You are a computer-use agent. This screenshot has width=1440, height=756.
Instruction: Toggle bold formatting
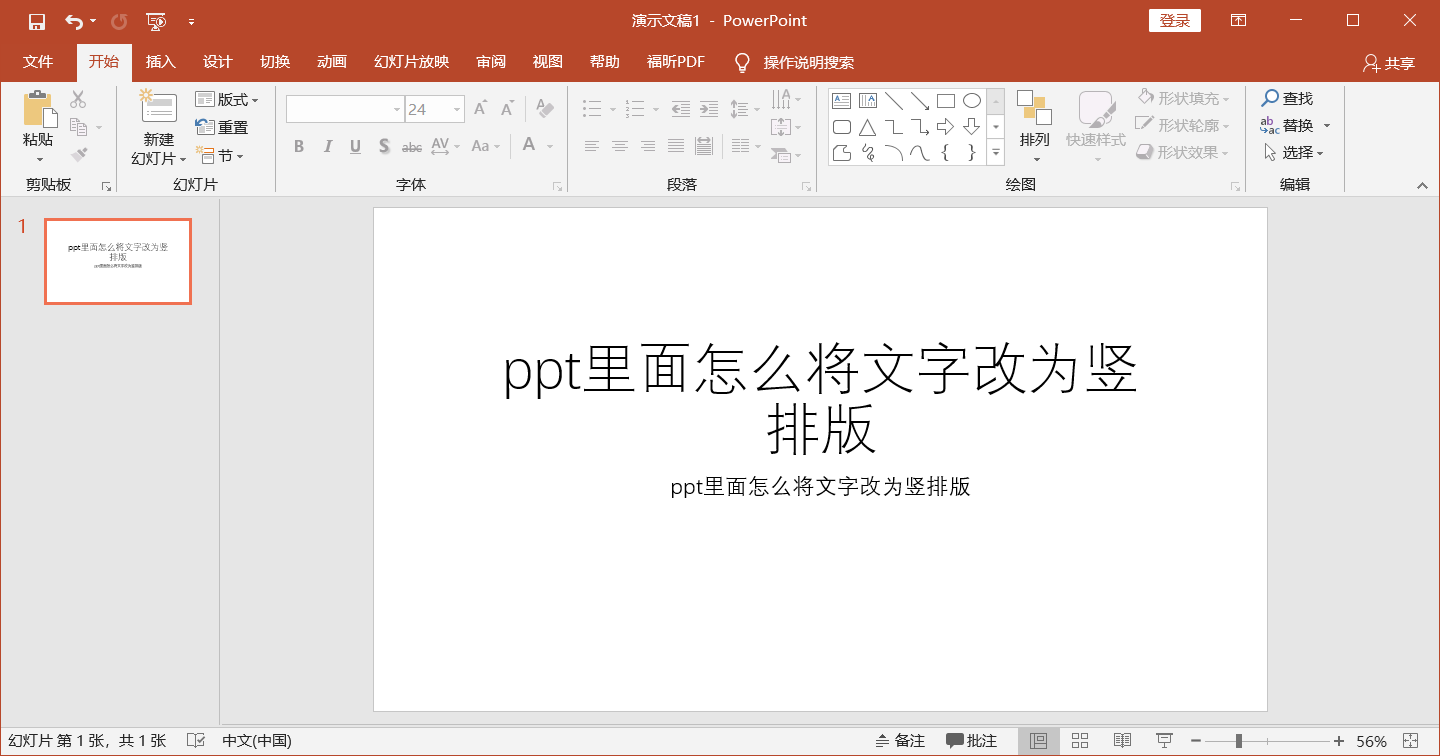(298, 146)
